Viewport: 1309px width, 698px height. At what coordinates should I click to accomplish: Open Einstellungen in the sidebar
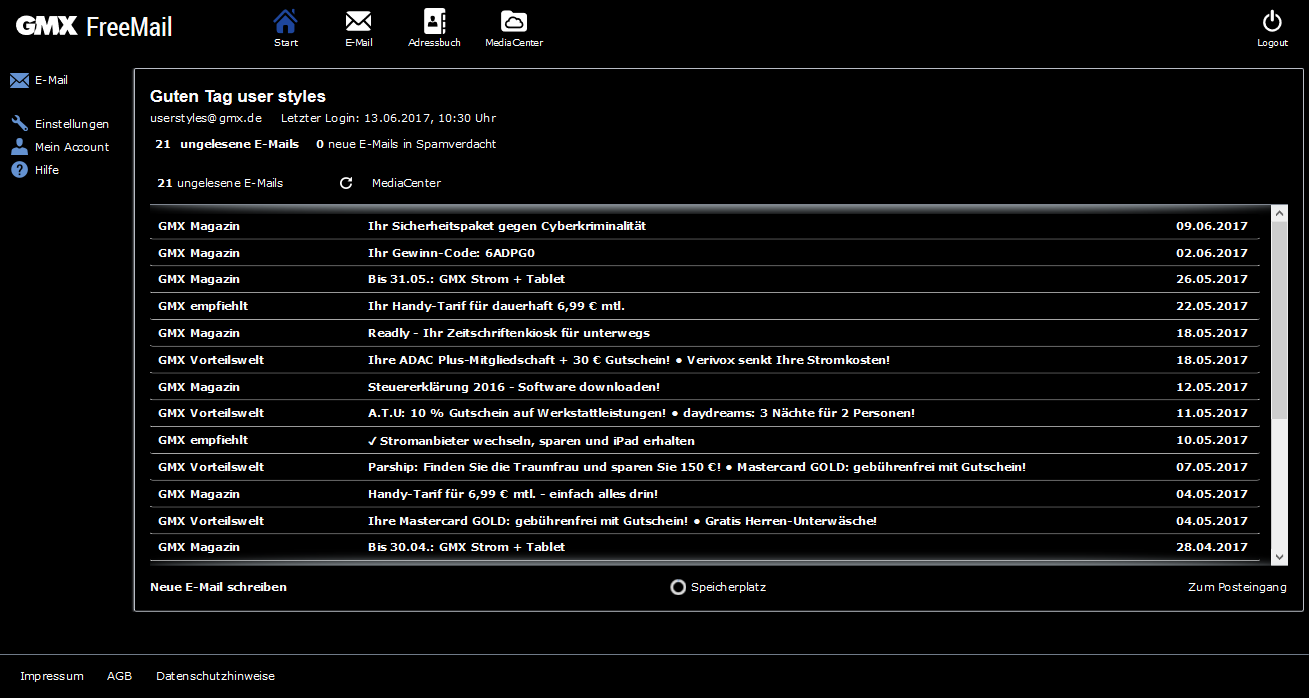click(72, 124)
